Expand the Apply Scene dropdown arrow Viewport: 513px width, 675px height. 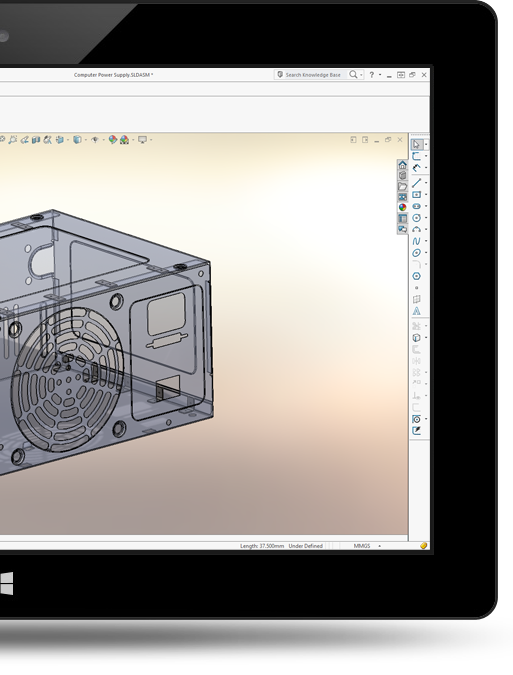(x=133, y=139)
